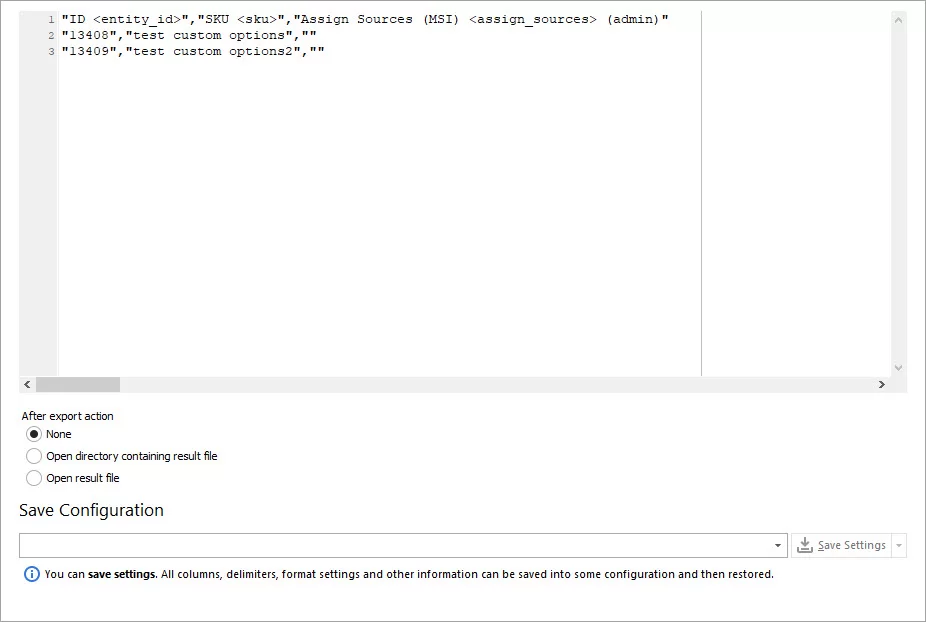The height and width of the screenshot is (622, 926).
Task: Click the info icon beside save settings hint
Action: [32, 574]
